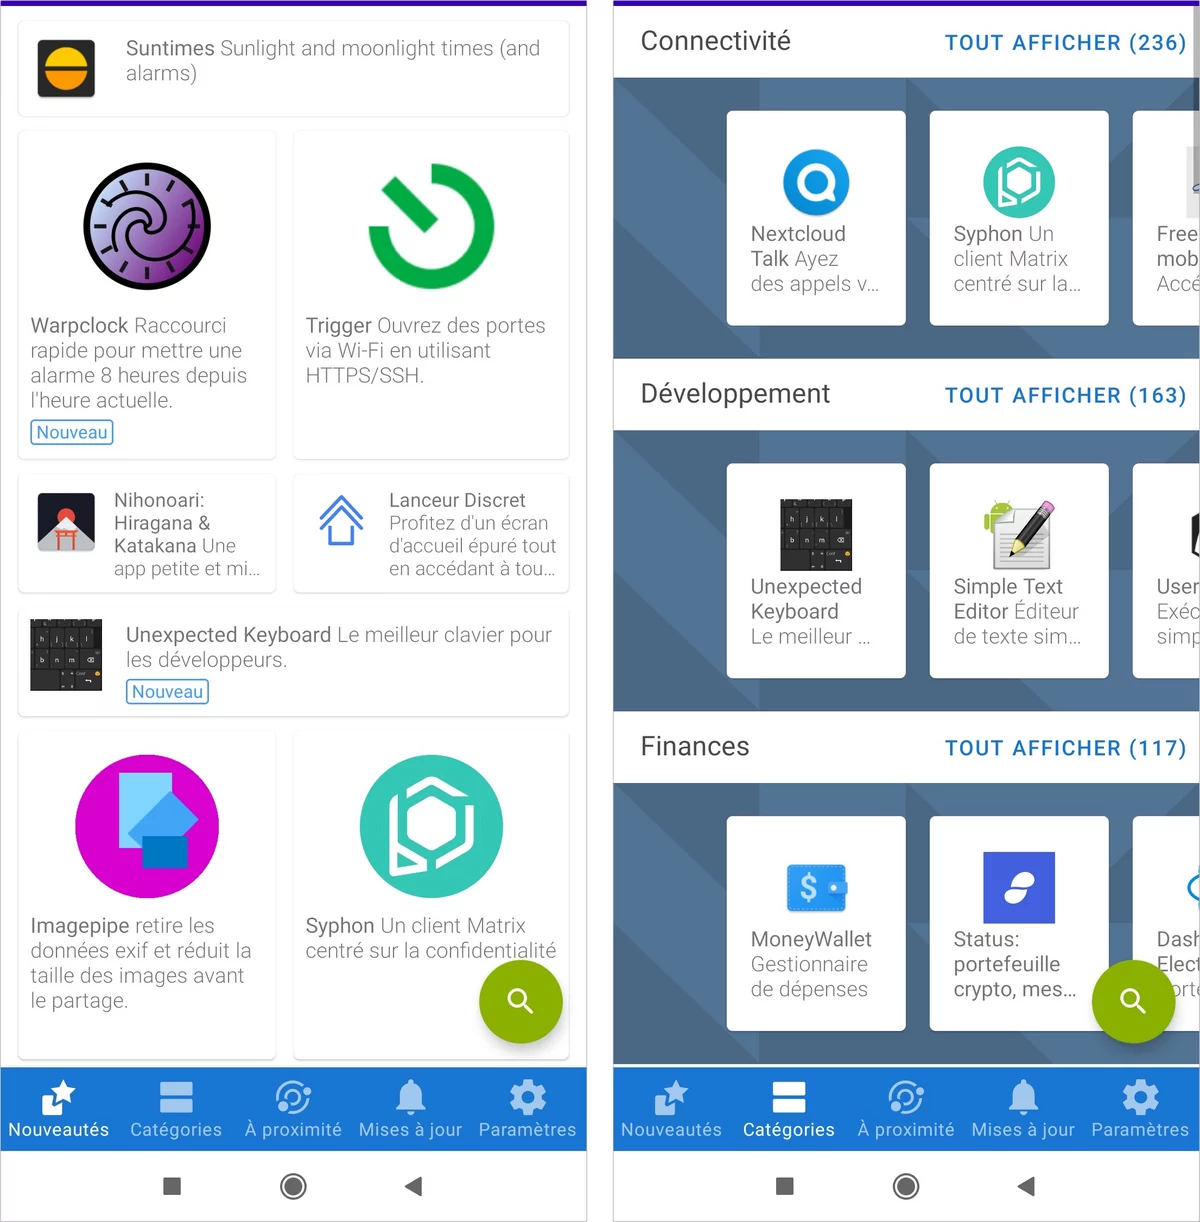1200x1222 pixels.
Task: Tap the magenta Imagepipe app icon
Action: pos(147,826)
